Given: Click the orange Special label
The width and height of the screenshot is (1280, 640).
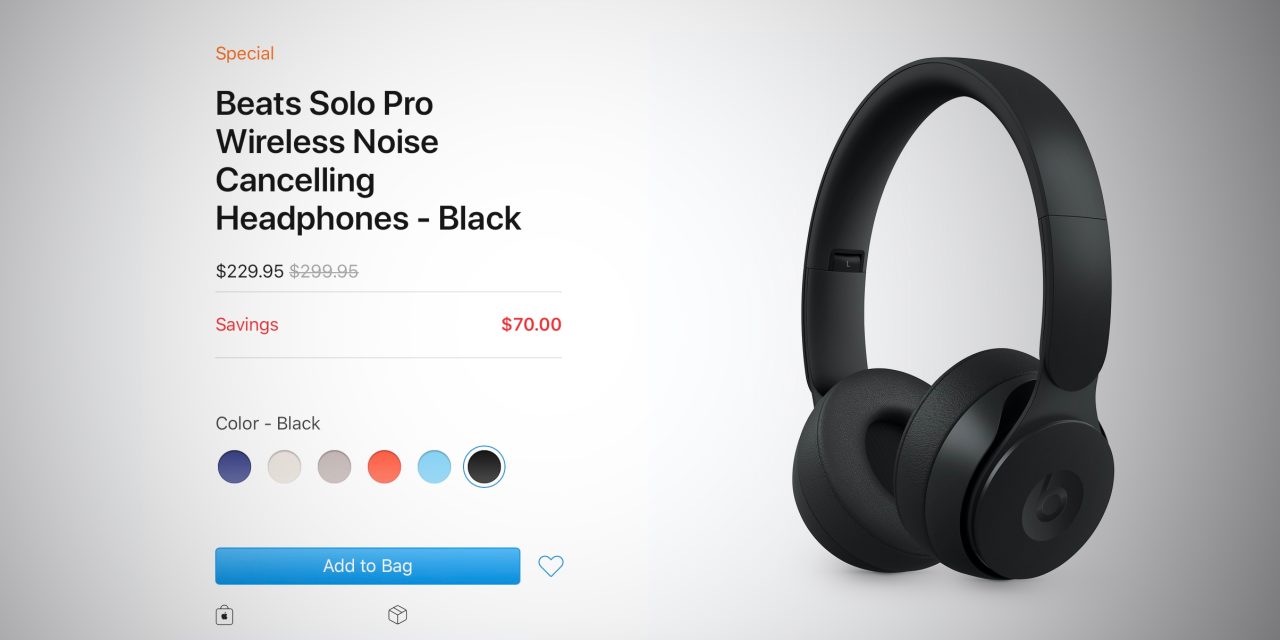Looking at the screenshot, I should click(245, 53).
